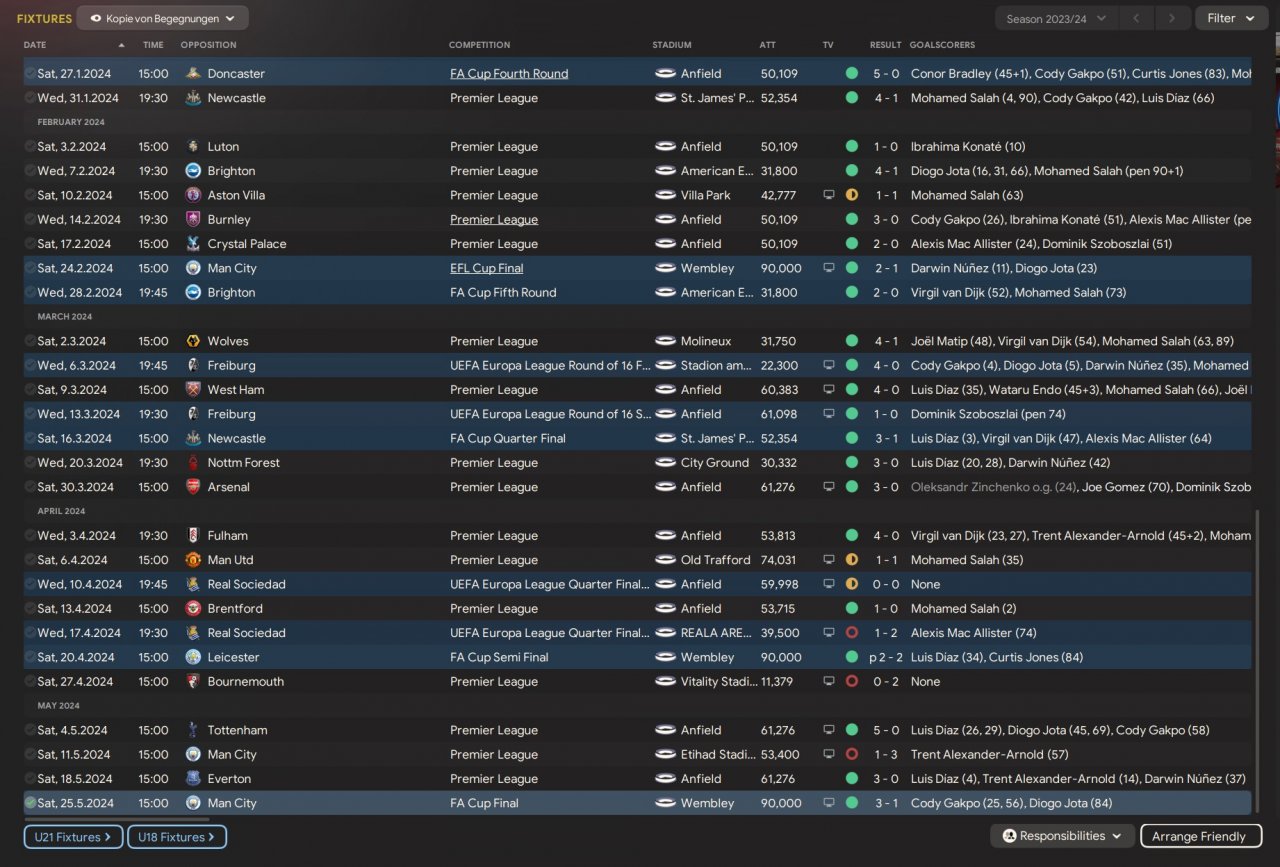Go to the next season with right arrow

(x=1171, y=18)
